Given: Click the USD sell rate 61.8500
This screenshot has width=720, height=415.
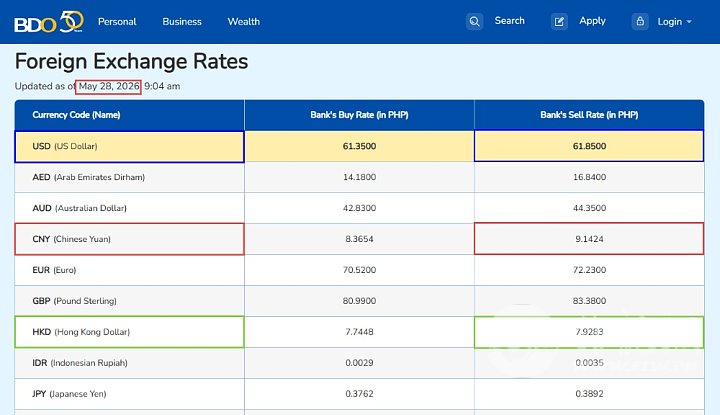Looking at the screenshot, I should (x=589, y=146).
